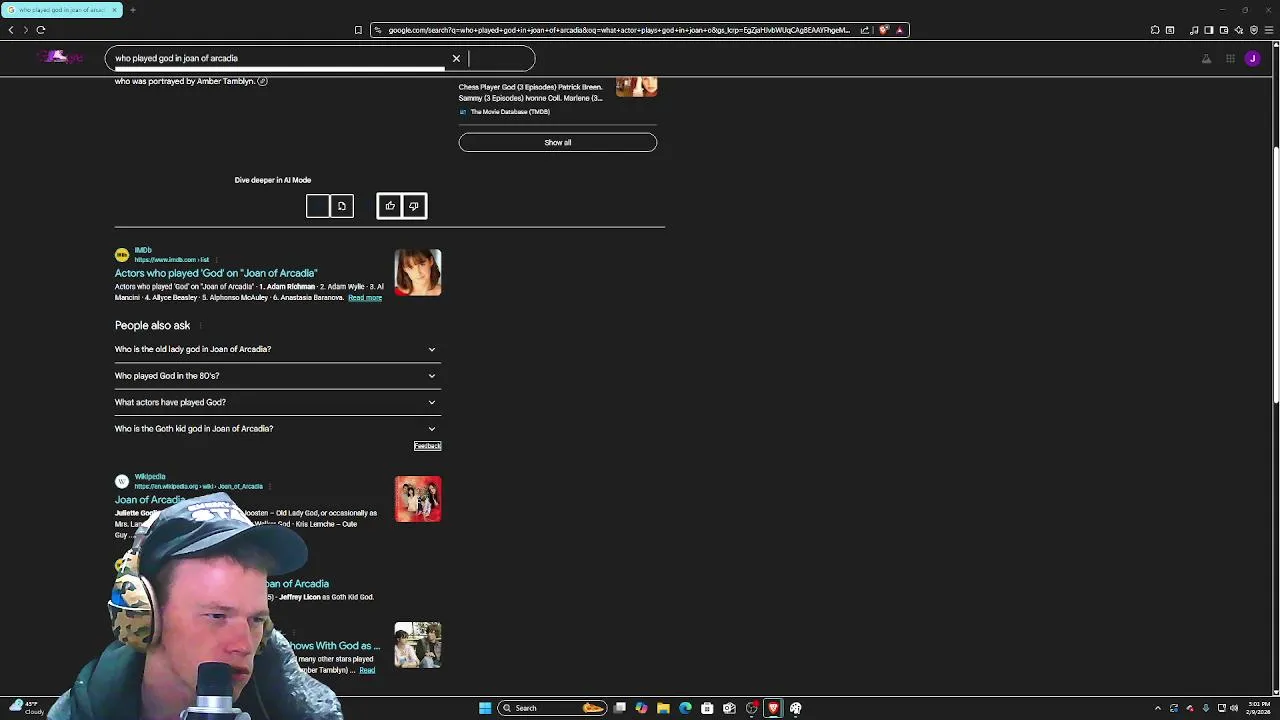
Task: Close the current browser tab
Action: (x=114, y=10)
